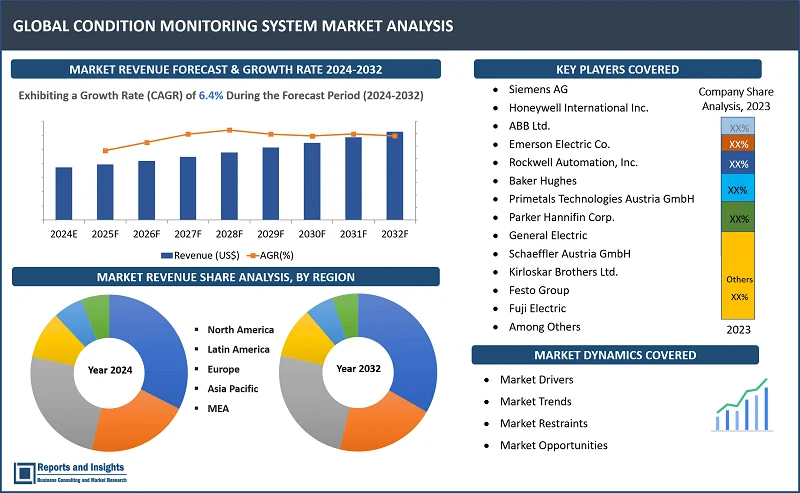This screenshot has height=493, width=800.
Task: Click MEA region legend entry
Action: (x=218, y=409)
